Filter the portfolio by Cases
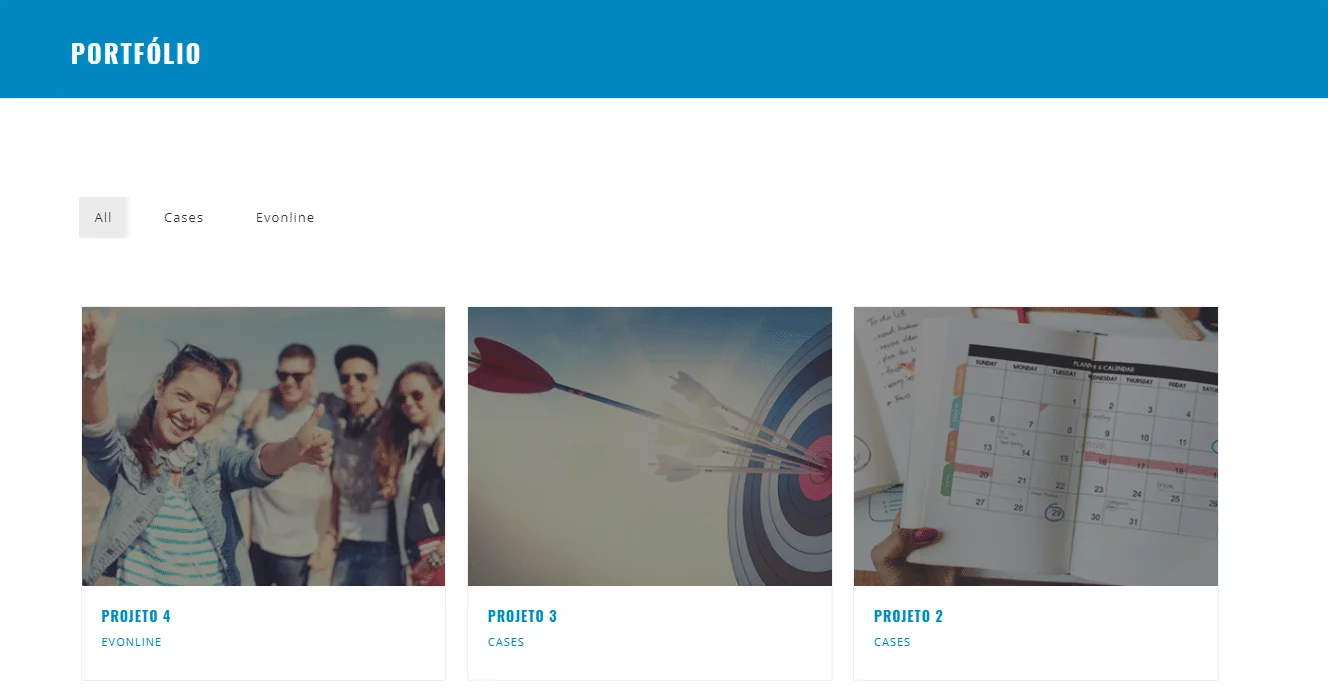 (x=184, y=217)
